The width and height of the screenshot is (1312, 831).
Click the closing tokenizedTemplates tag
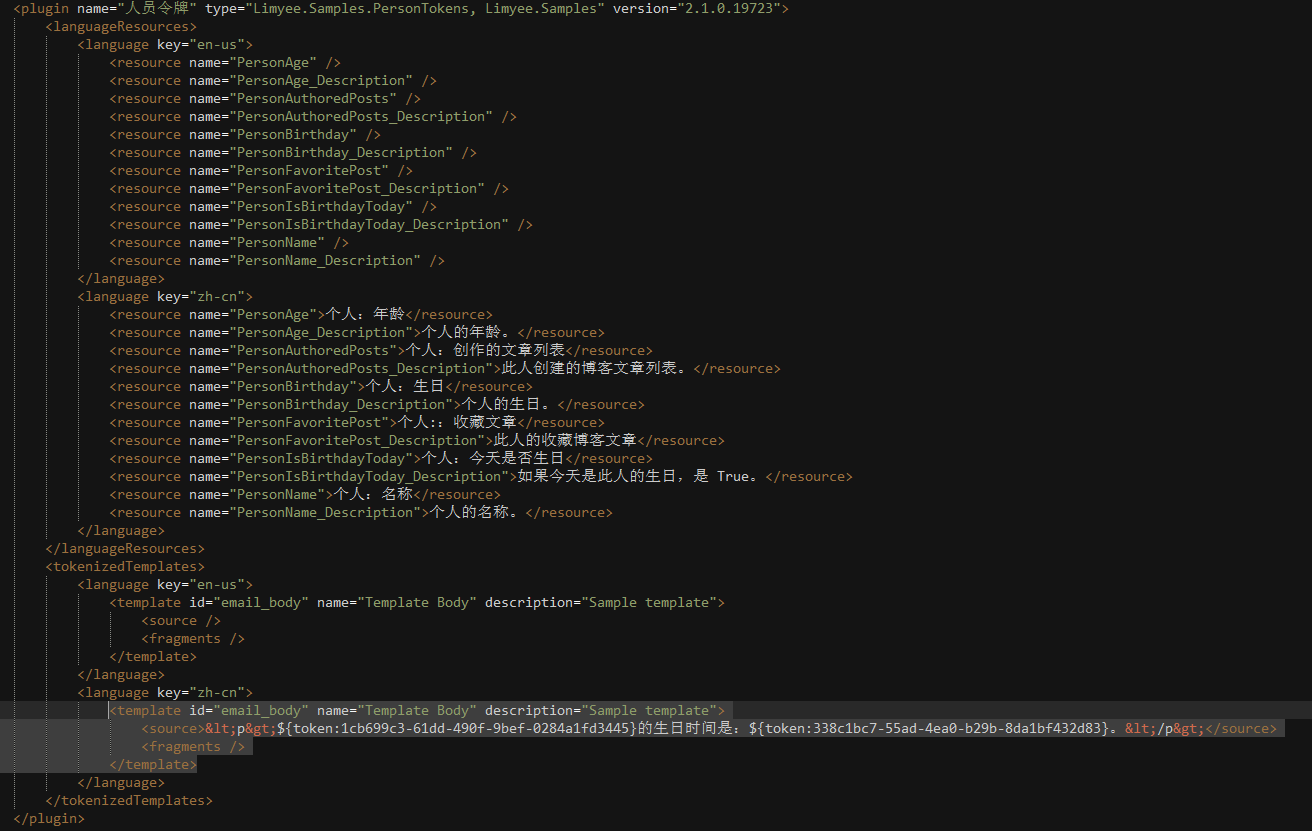(128, 801)
